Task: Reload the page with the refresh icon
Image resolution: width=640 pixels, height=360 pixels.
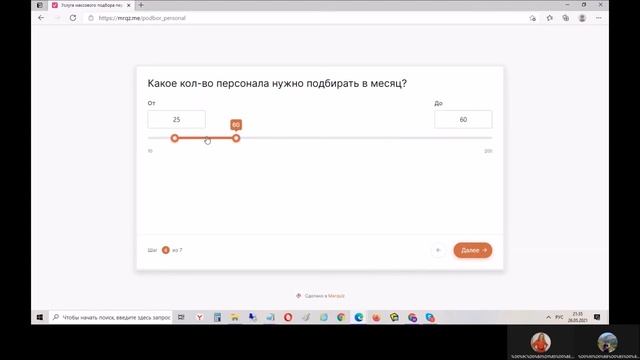Action: pos(73,18)
